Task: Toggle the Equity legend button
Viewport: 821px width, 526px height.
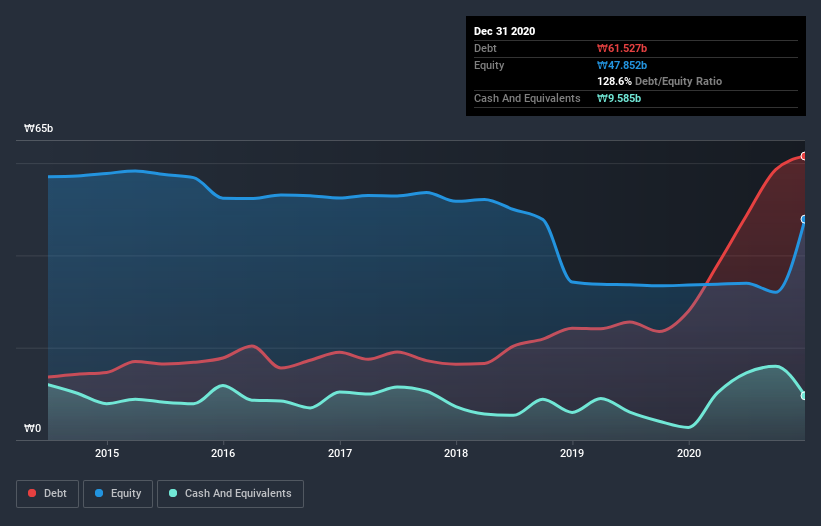Action: (118, 494)
